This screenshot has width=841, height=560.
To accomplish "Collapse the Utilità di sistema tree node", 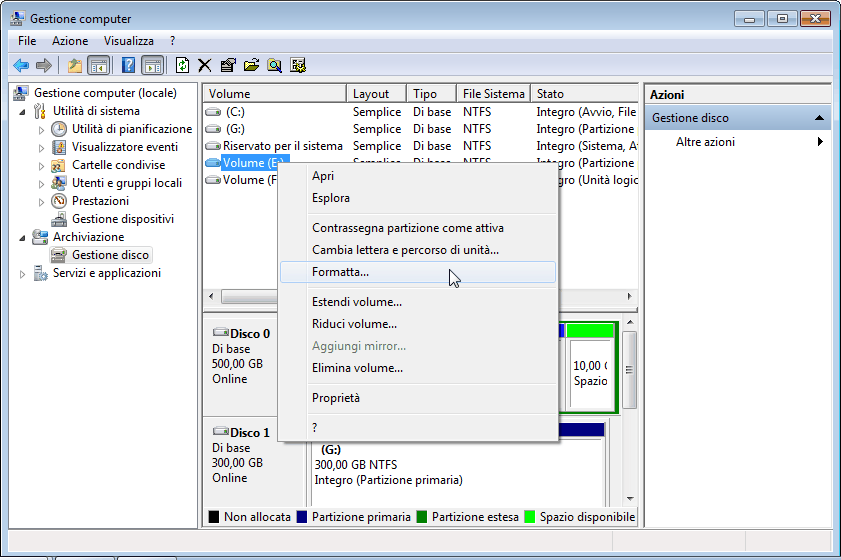I will point(23,112).
